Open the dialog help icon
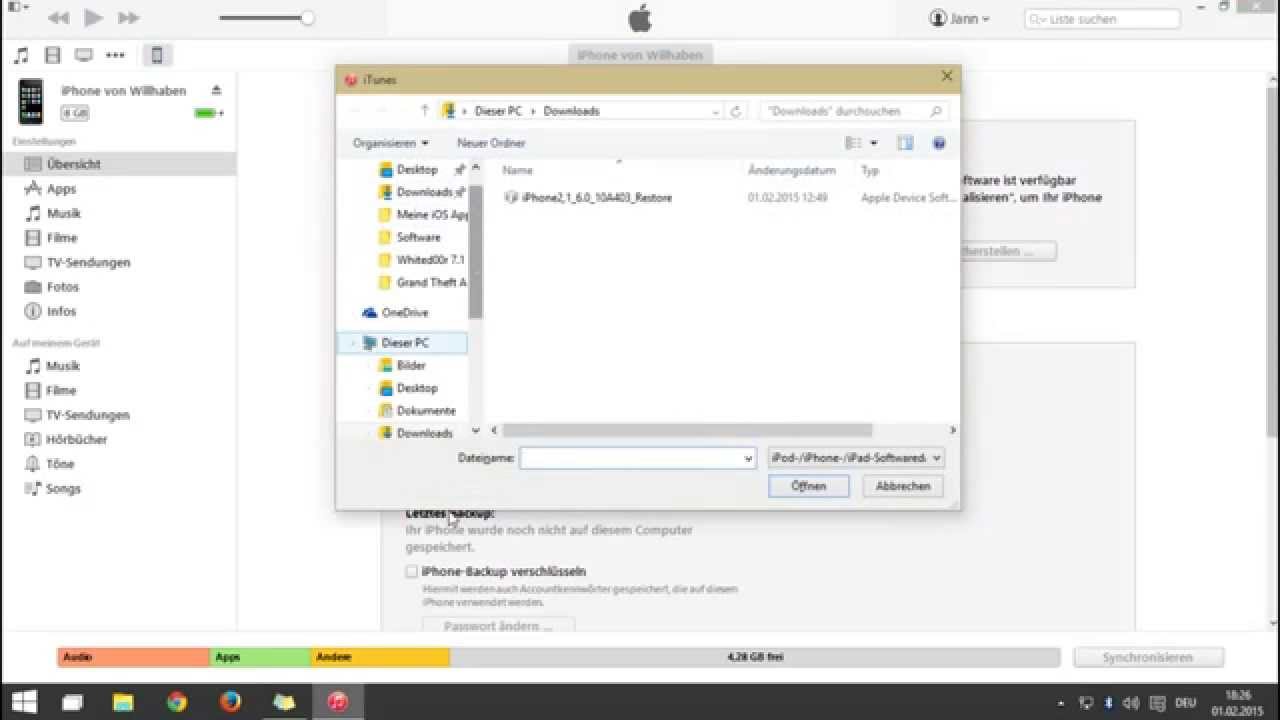Image resolution: width=1280 pixels, height=720 pixels. [x=939, y=144]
